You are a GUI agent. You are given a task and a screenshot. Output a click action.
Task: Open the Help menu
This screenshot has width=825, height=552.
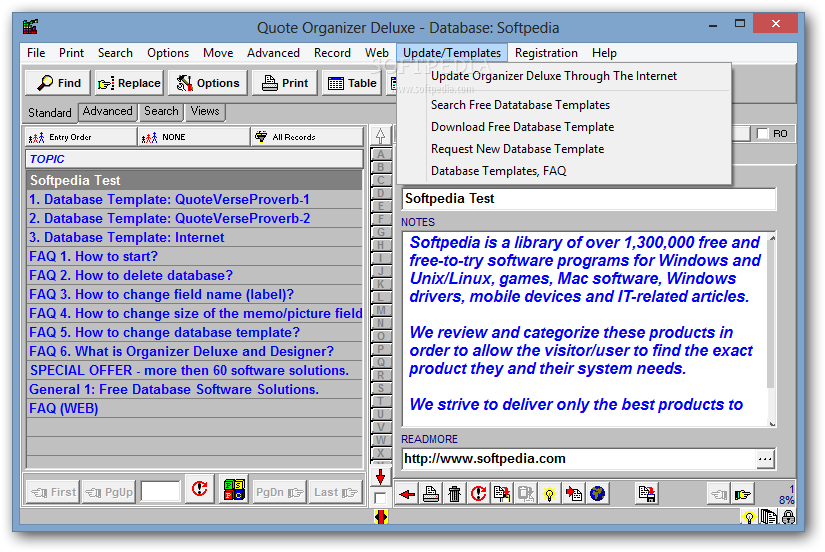tap(604, 53)
